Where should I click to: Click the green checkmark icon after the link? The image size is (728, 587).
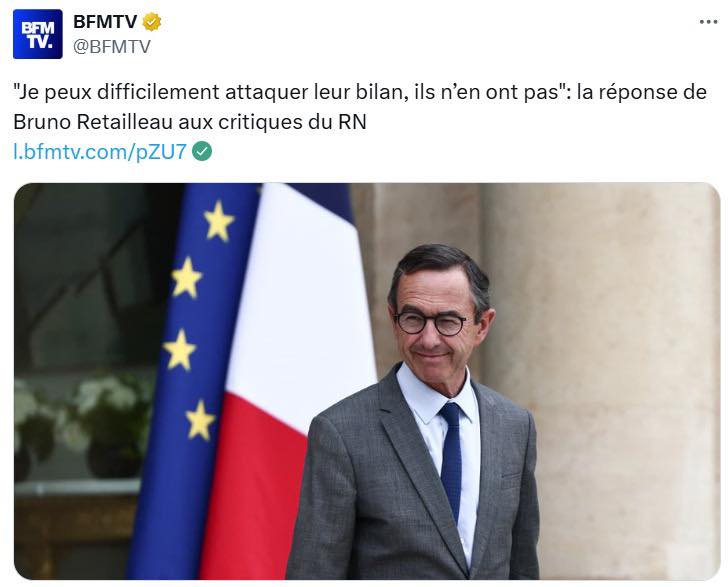[202, 151]
